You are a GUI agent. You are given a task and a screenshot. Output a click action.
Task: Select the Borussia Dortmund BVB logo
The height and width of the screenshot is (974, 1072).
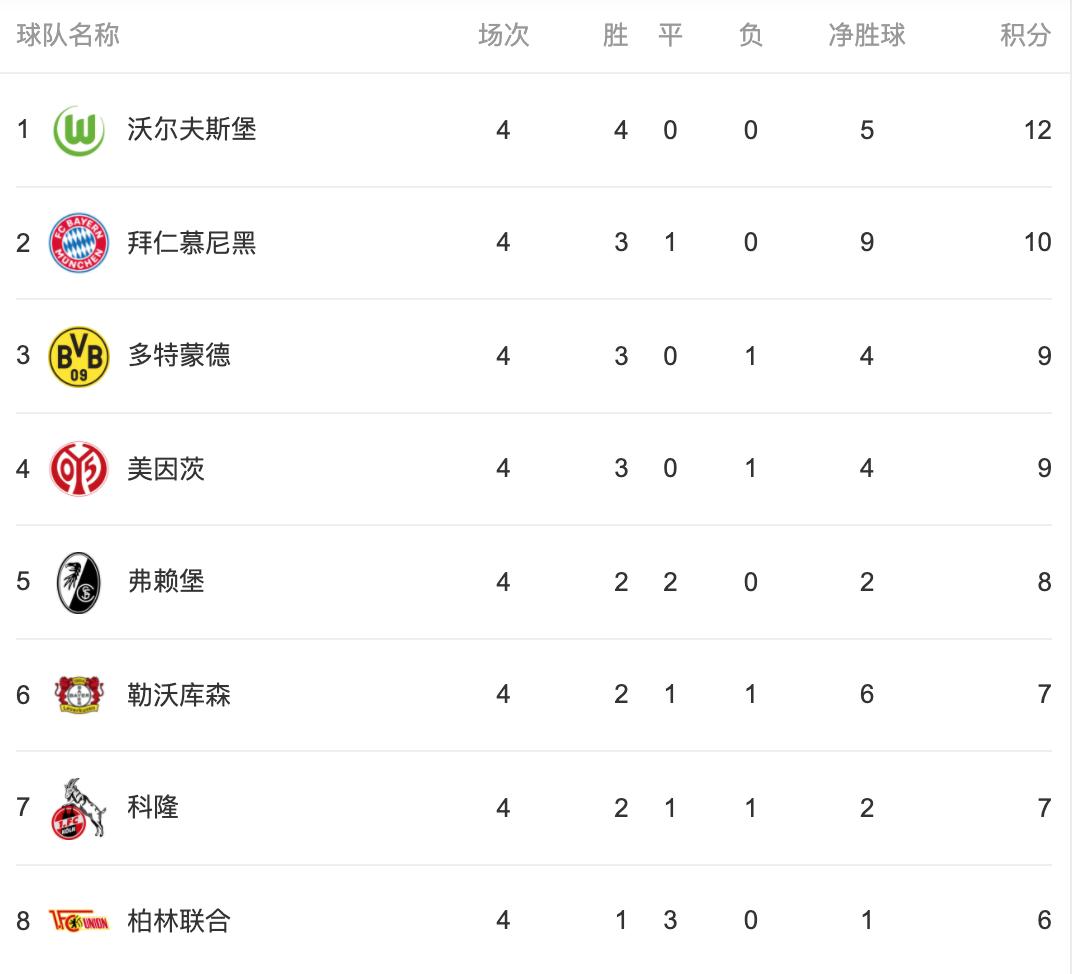click(x=79, y=356)
